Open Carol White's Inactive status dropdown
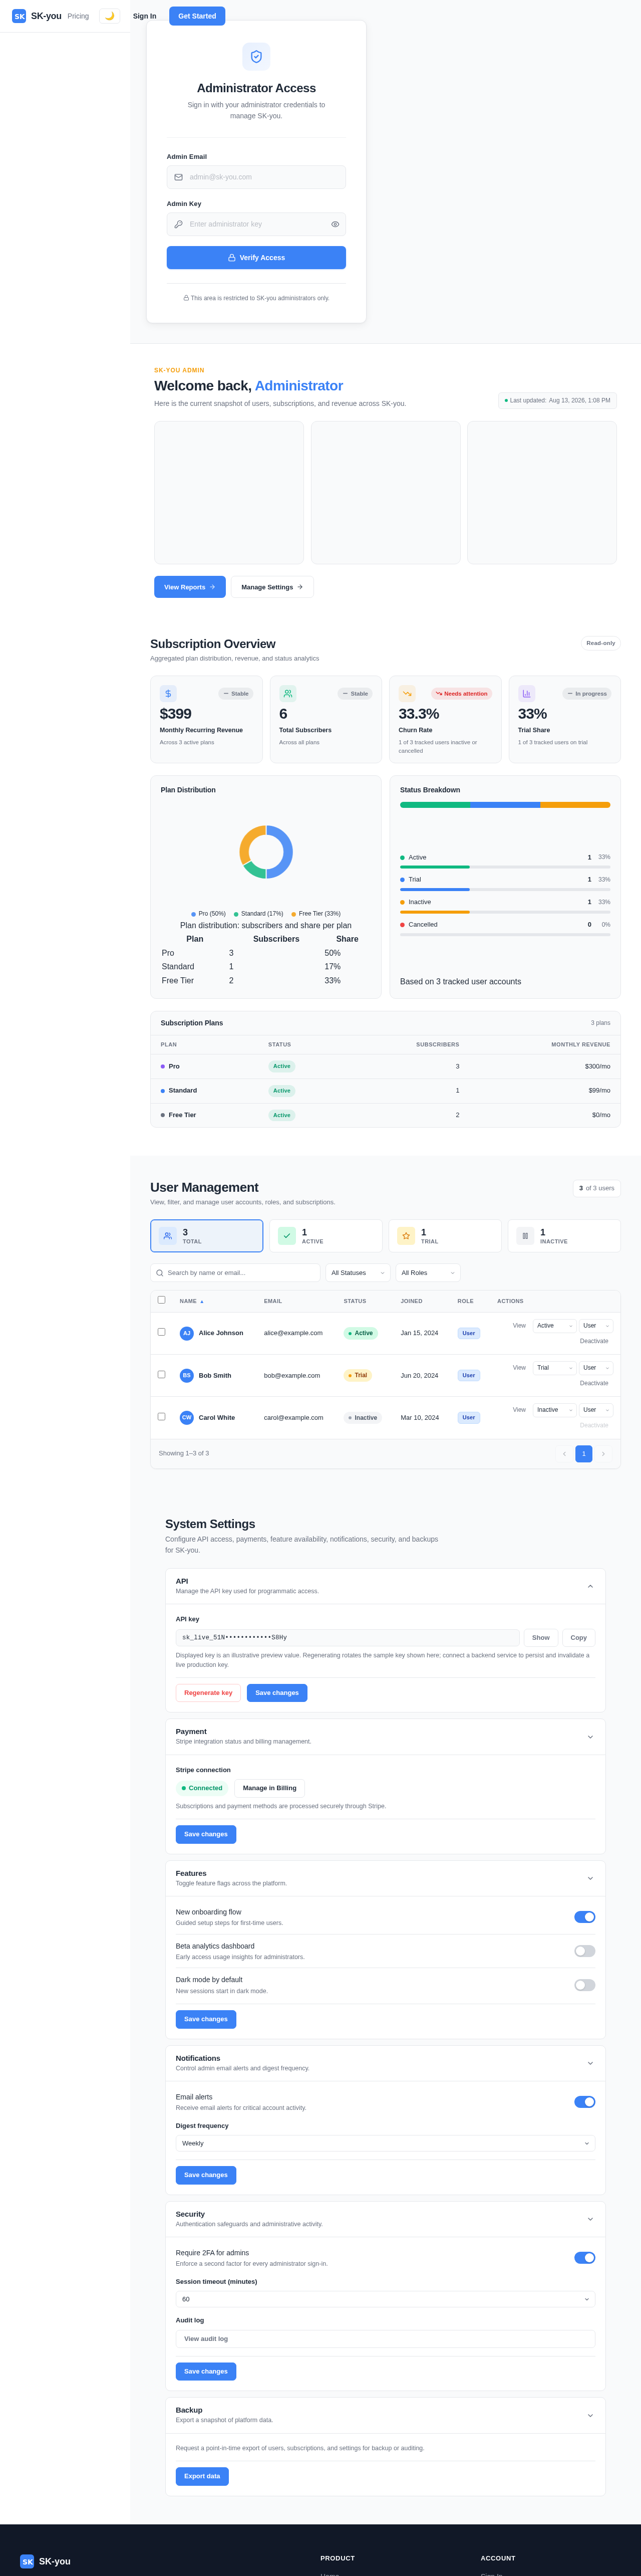This screenshot has height=2576, width=641. coord(554,1410)
